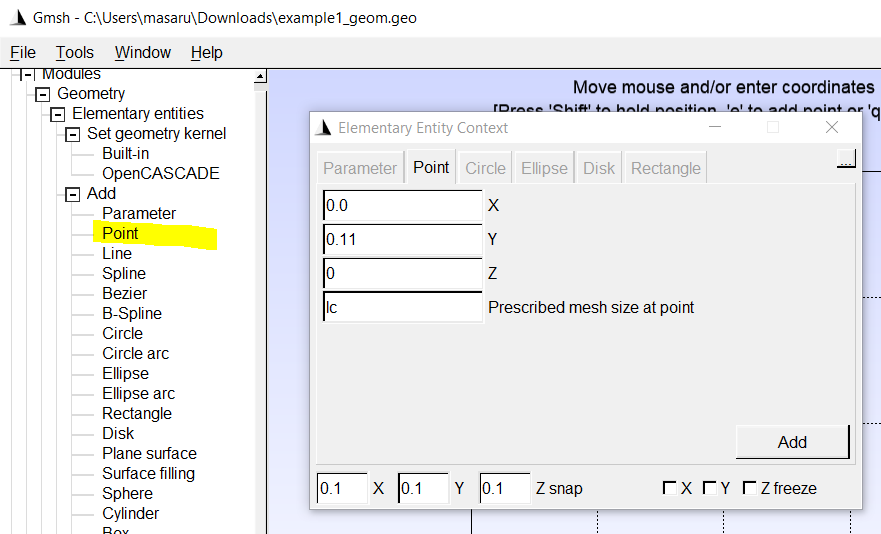Select Bezier in the Add tree

tap(124, 293)
